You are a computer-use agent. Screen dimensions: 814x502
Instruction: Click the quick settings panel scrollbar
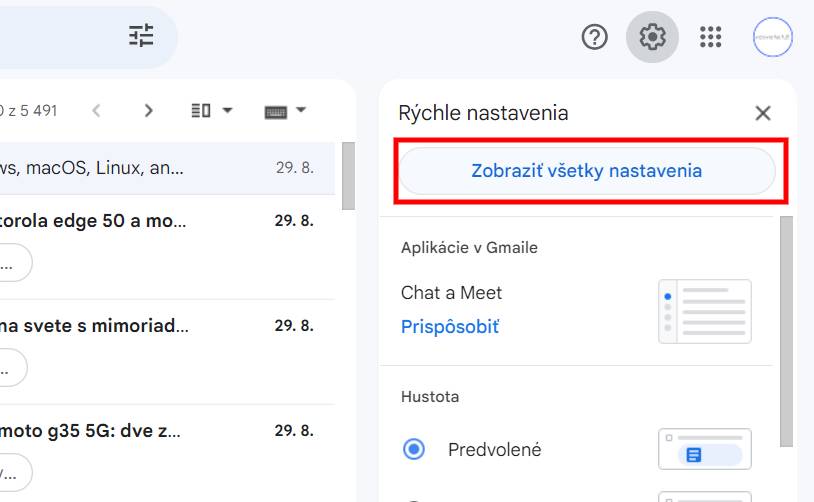(x=786, y=331)
